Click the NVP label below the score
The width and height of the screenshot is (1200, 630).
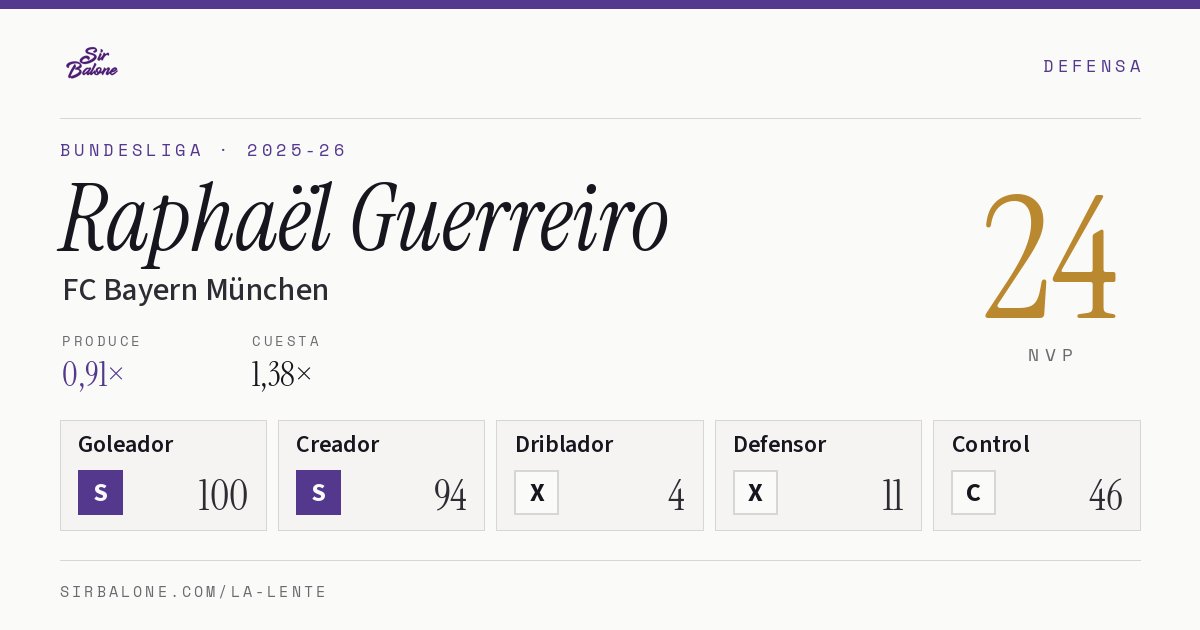point(1051,355)
